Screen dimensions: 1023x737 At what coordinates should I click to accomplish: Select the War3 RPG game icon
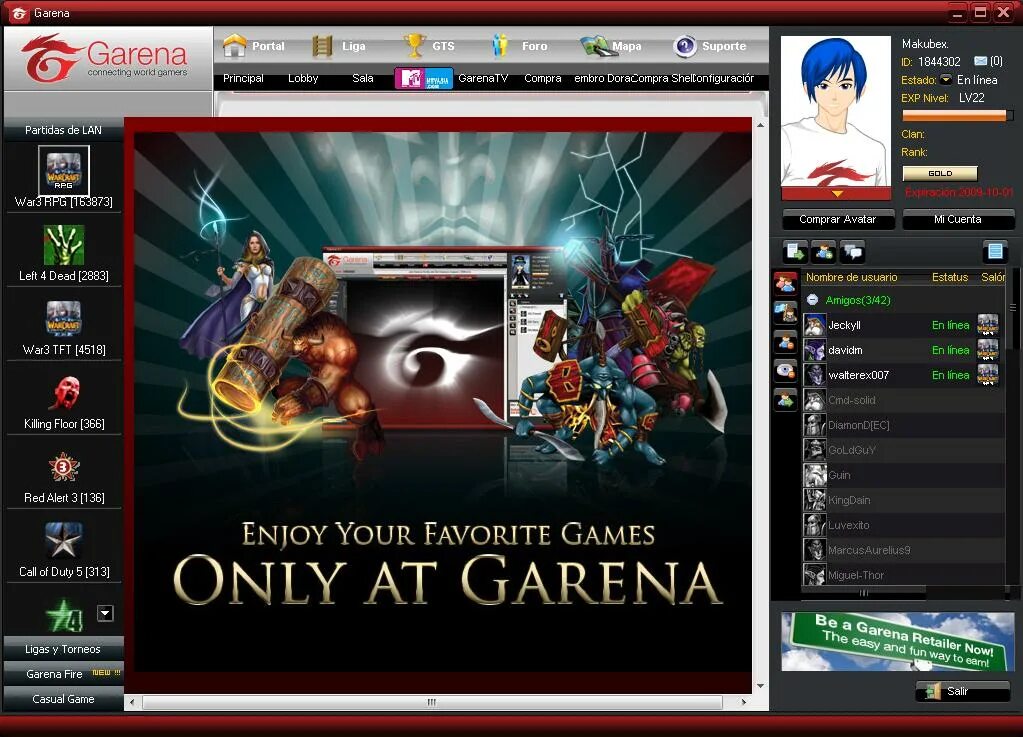64,171
